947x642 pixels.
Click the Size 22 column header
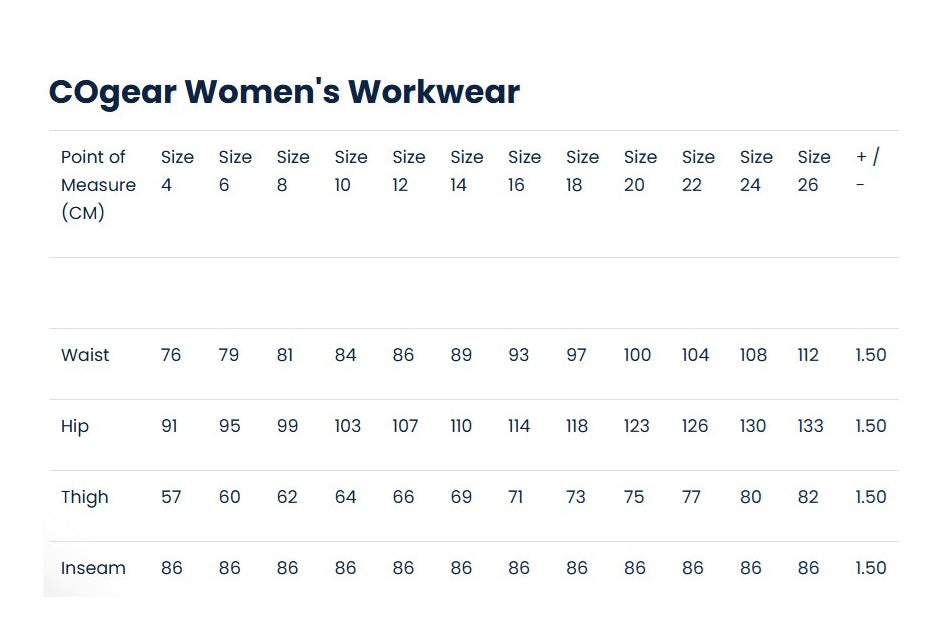(x=698, y=171)
